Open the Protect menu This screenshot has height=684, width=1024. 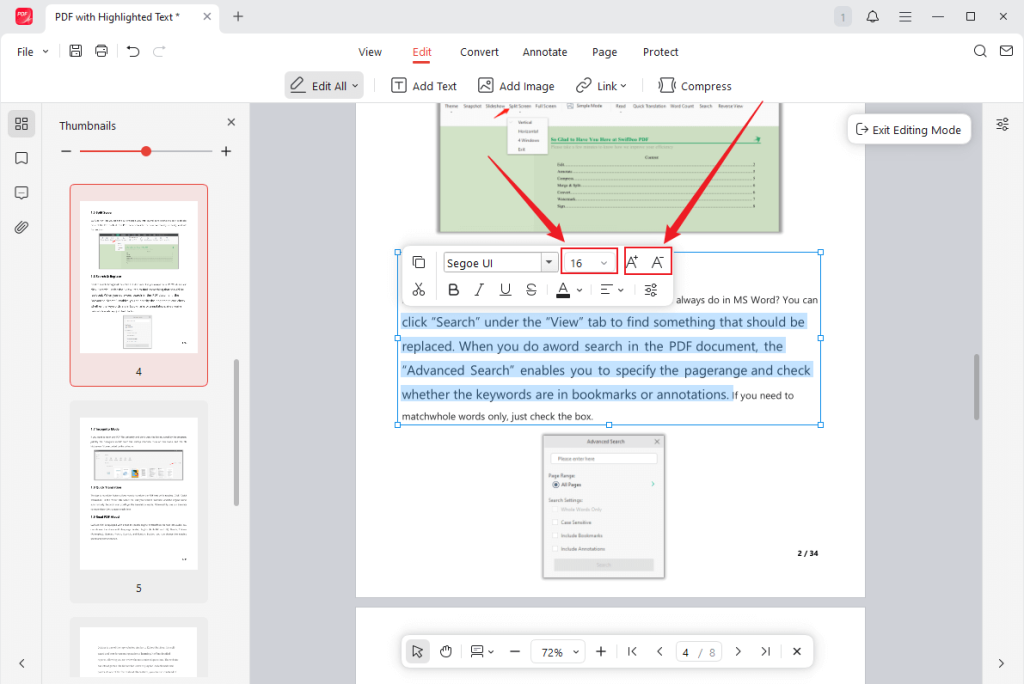click(x=661, y=52)
